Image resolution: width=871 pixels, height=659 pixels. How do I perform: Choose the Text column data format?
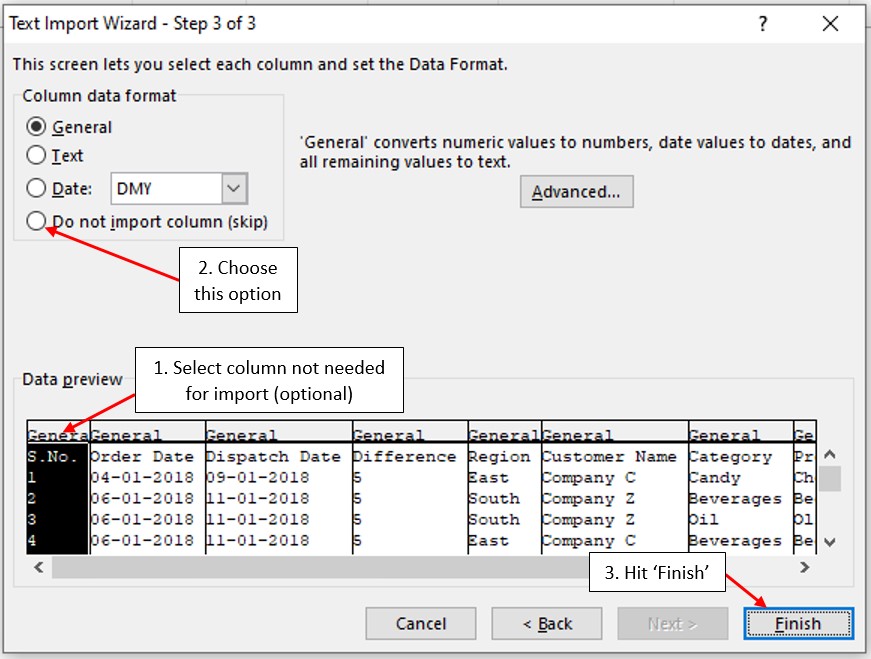(x=37, y=156)
